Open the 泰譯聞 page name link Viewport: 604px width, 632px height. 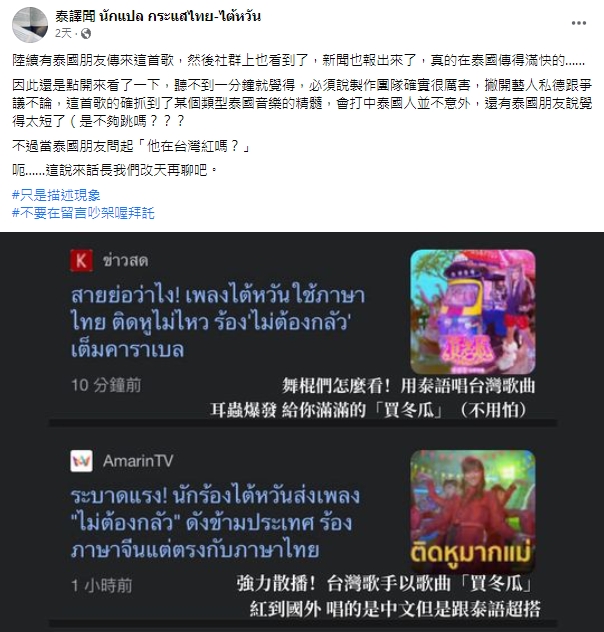coord(158,16)
